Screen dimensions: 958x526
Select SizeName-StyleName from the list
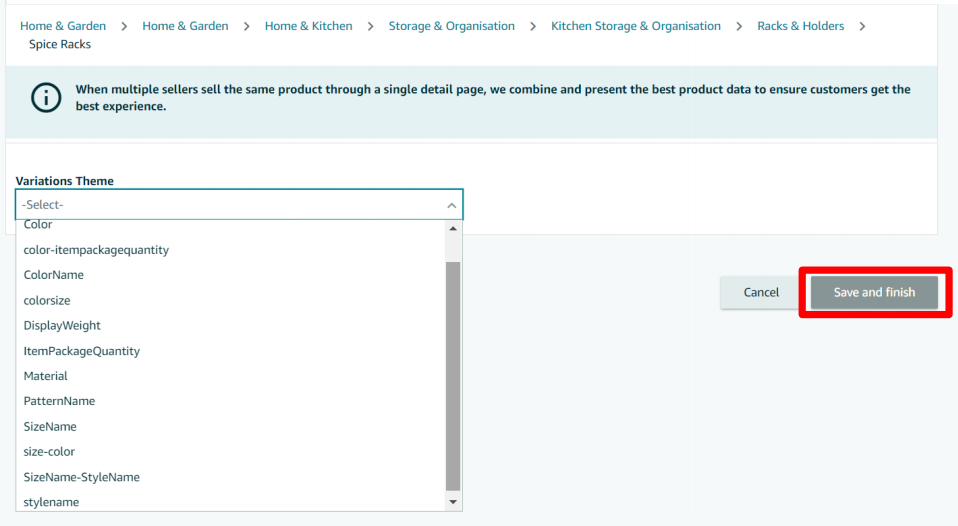tap(82, 477)
